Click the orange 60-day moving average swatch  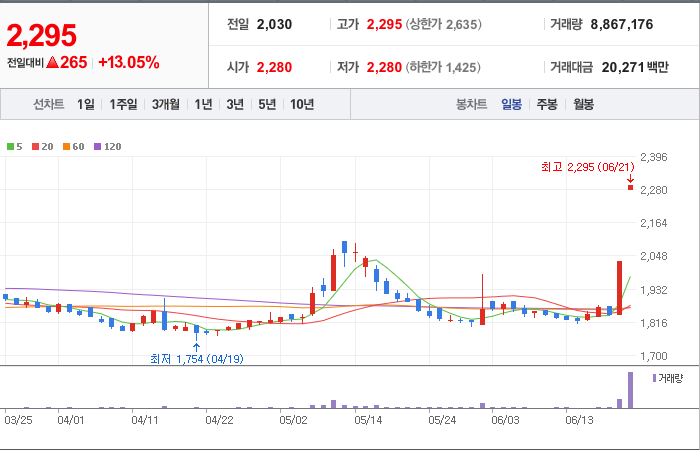(67, 146)
